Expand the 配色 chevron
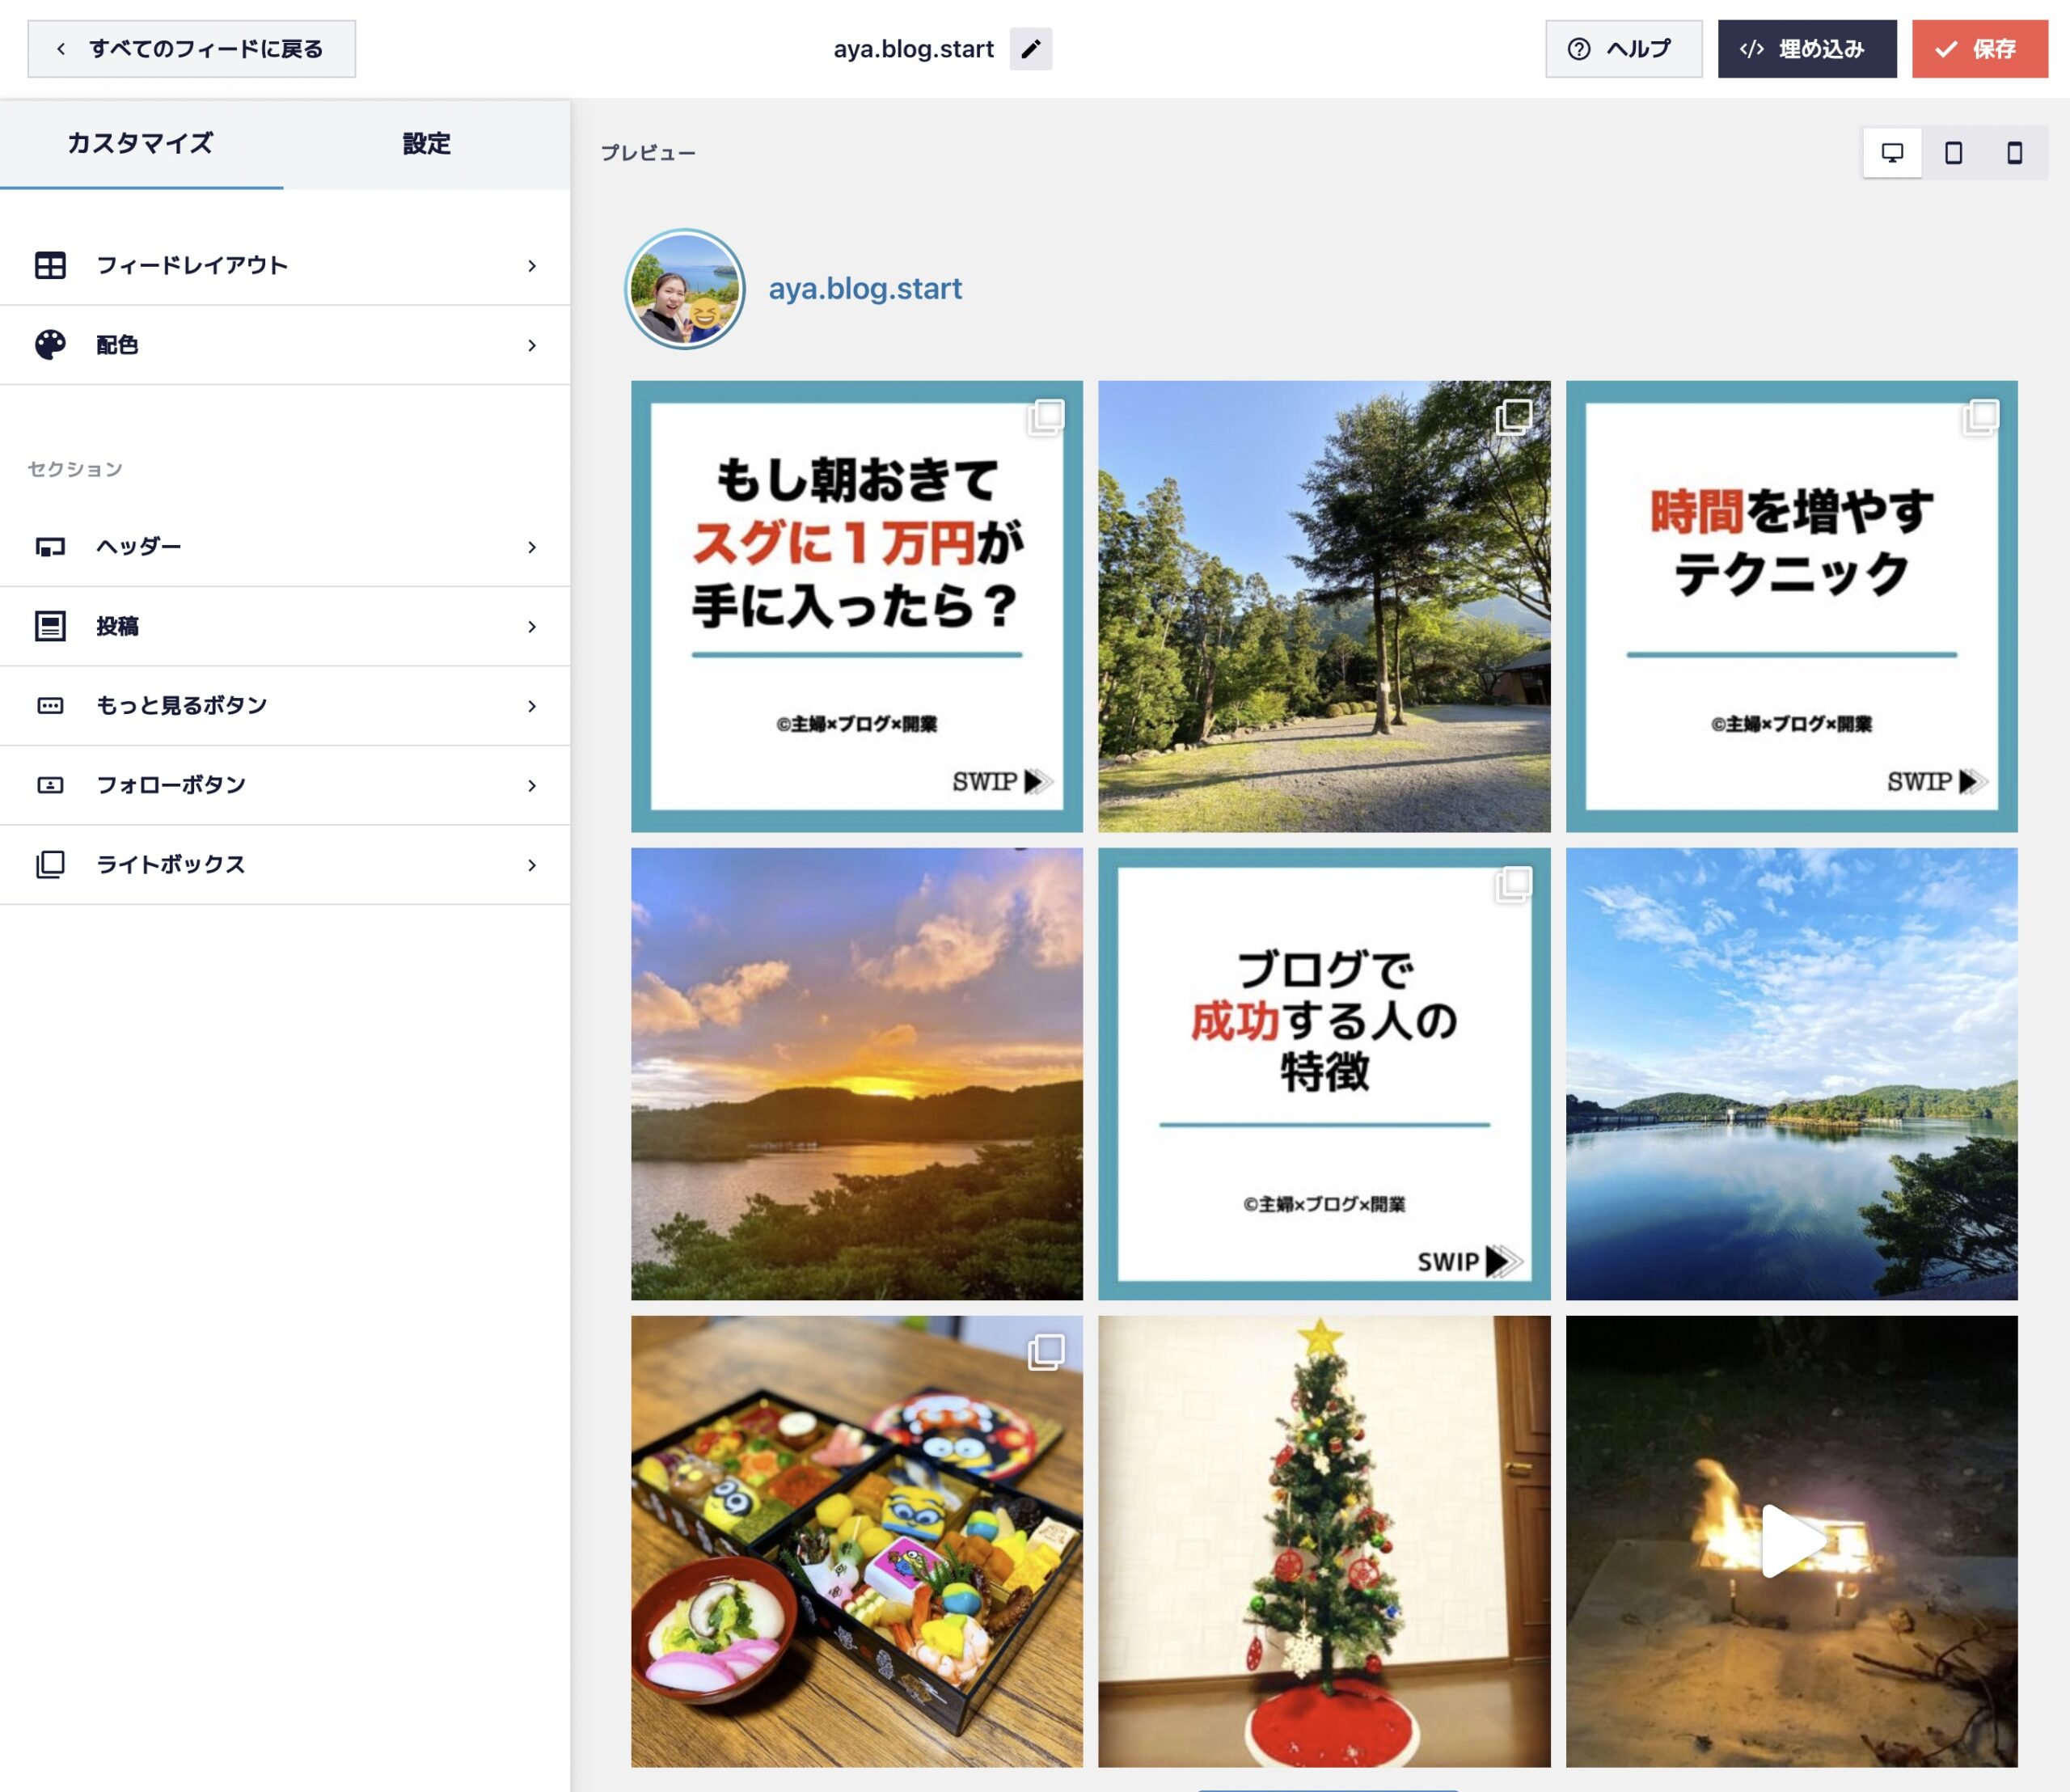Image resolution: width=2070 pixels, height=1792 pixels. pyautogui.click(x=532, y=346)
